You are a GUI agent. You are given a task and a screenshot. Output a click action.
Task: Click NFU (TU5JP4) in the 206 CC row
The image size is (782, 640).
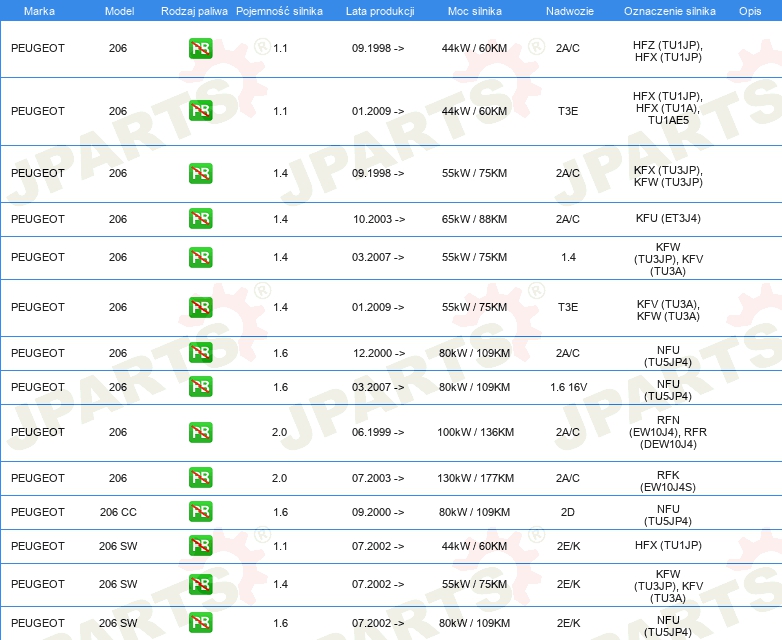[x=668, y=515]
